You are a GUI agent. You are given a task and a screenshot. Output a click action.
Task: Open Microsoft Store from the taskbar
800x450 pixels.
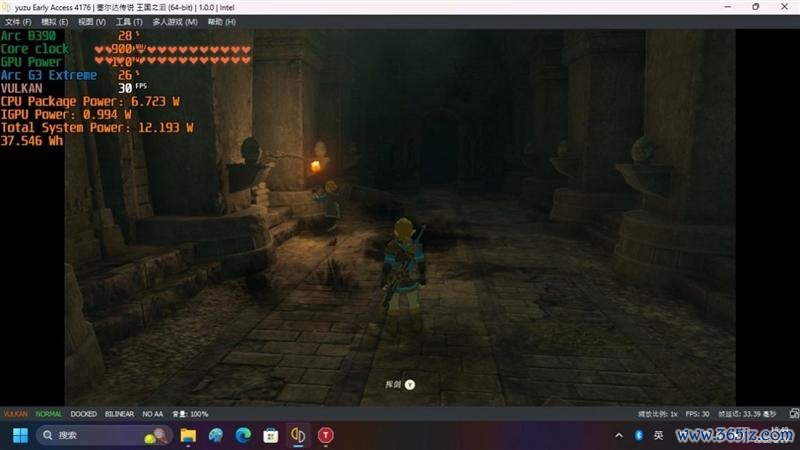tap(271, 435)
